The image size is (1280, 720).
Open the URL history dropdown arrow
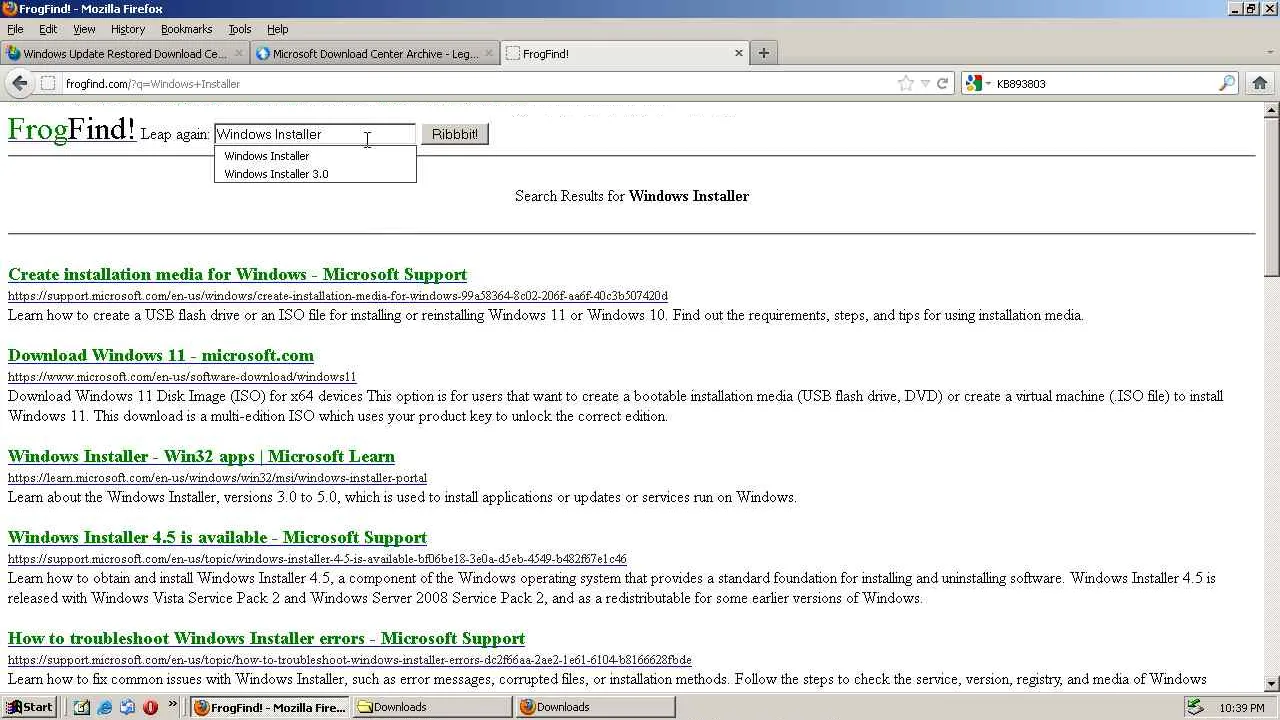pos(925,84)
